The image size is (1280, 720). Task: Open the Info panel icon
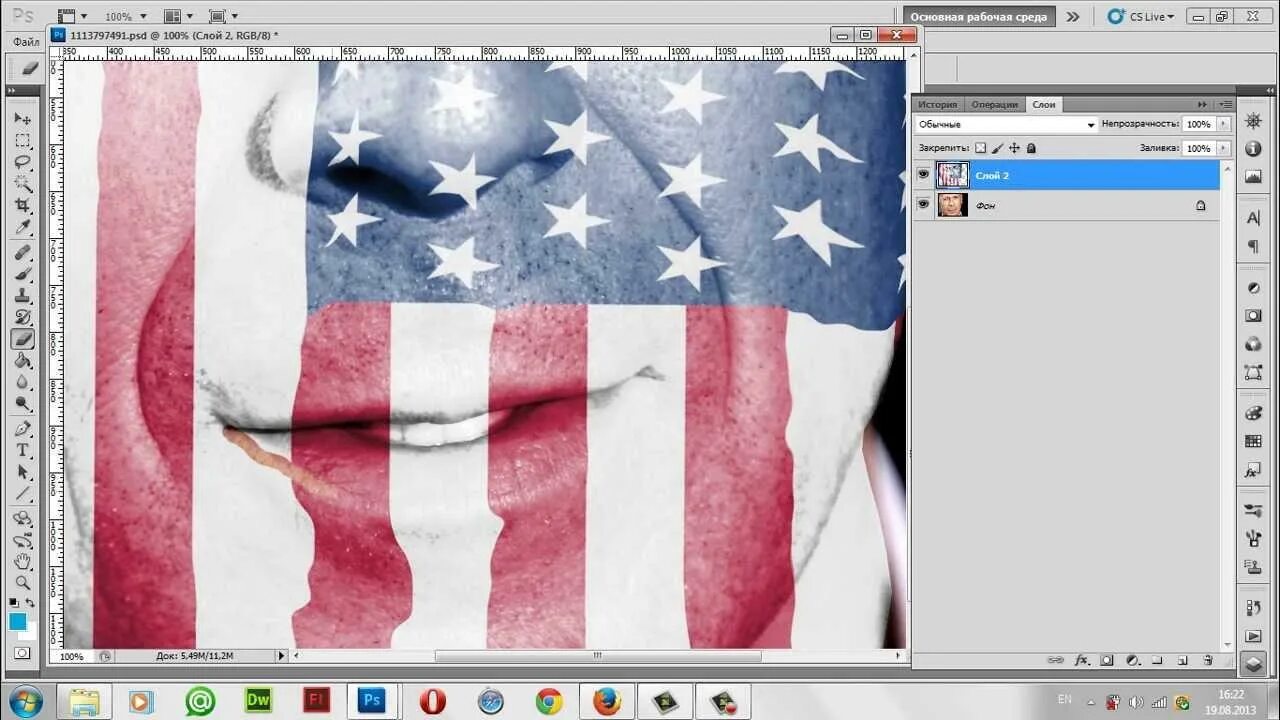(x=1253, y=149)
